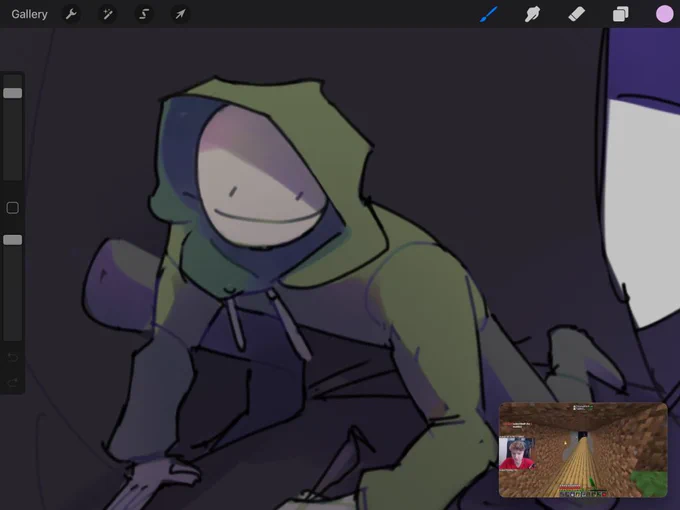This screenshot has height=510, width=680.
Task: Select the Selection S-shaped tool
Action: coord(144,14)
